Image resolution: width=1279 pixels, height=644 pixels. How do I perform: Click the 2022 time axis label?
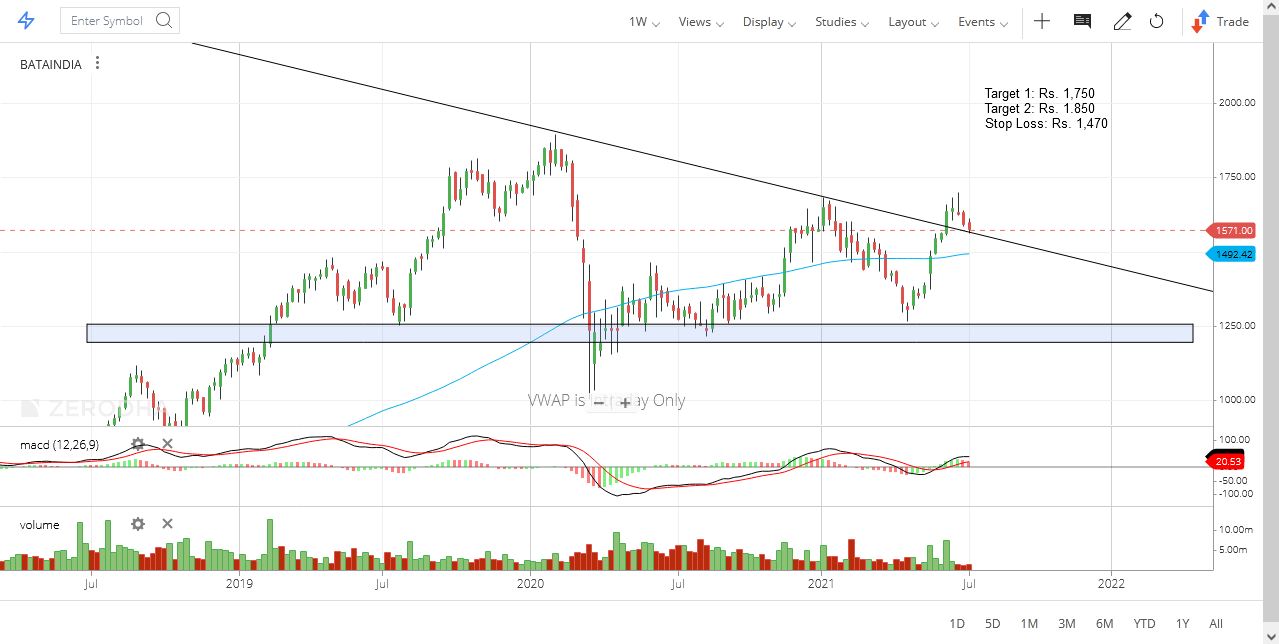tap(1111, 583)
